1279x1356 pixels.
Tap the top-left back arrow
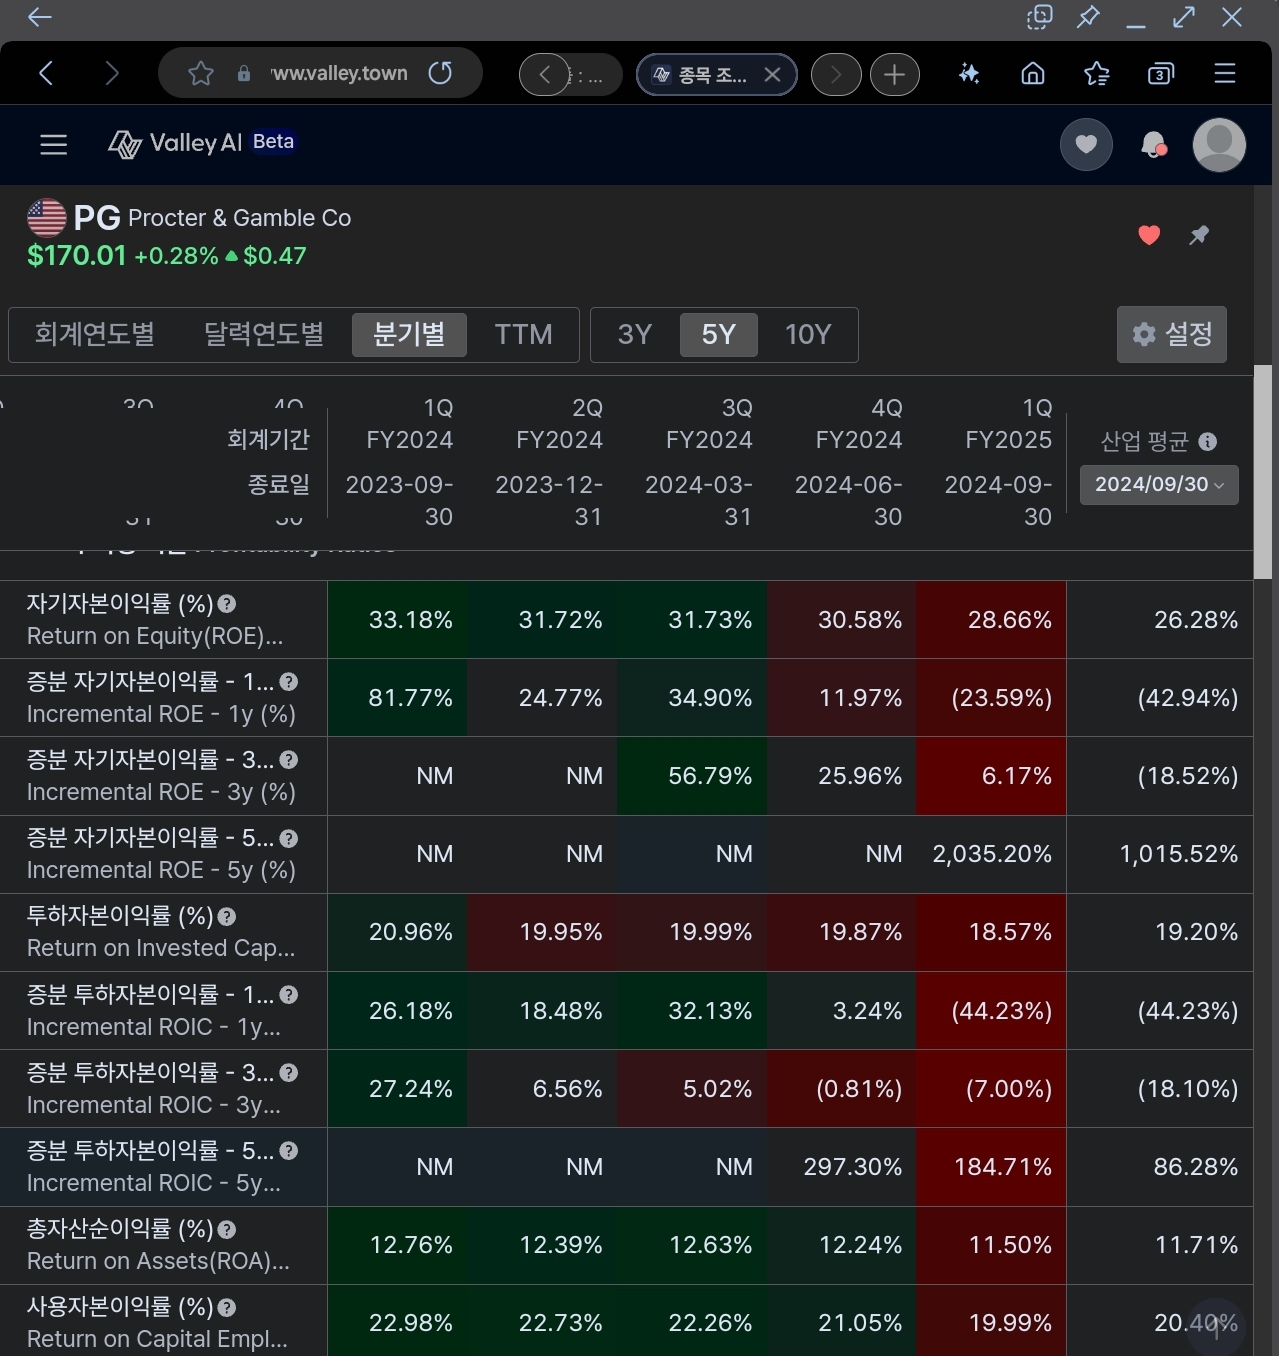[39, 17]
